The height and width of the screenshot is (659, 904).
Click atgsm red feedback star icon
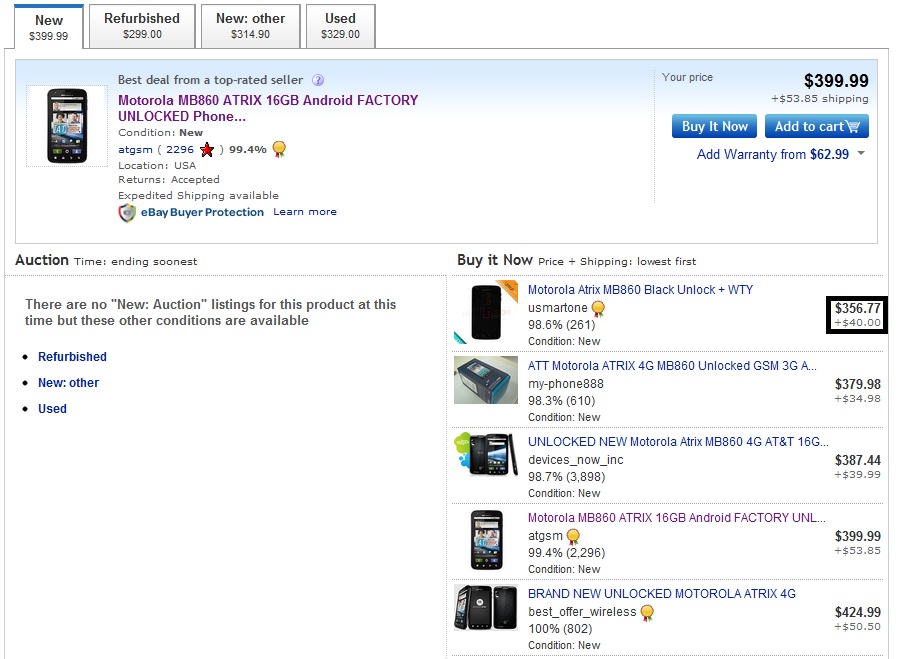pos(207,150)
